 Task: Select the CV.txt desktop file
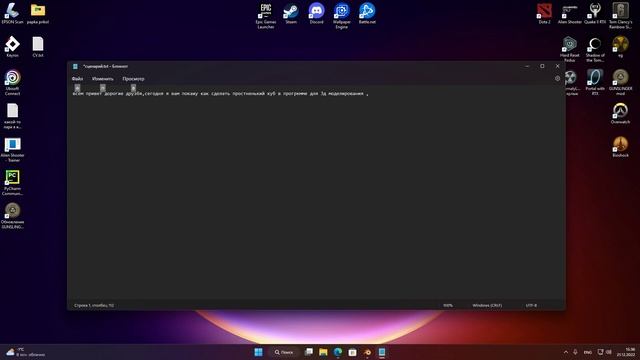[38, 47]
